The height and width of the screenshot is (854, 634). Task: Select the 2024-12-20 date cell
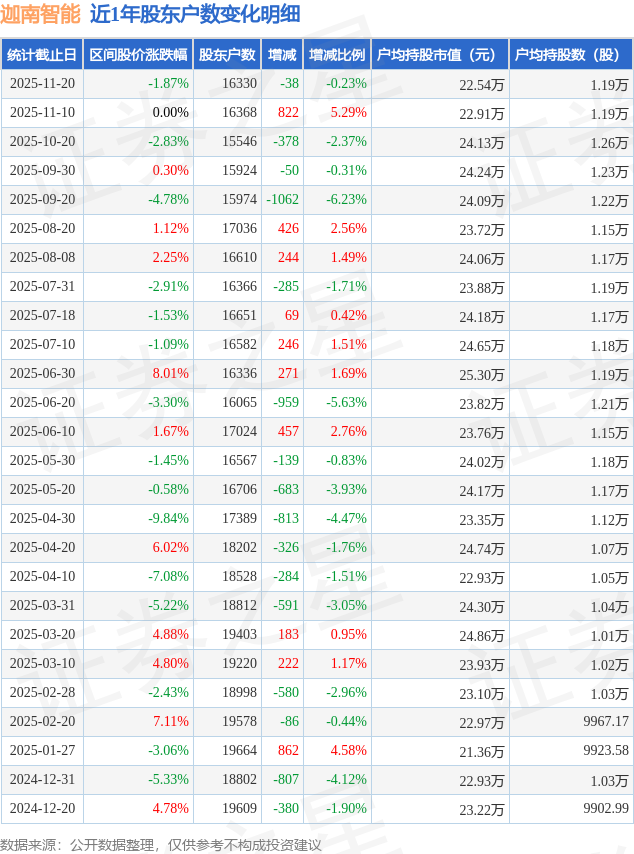42,809
